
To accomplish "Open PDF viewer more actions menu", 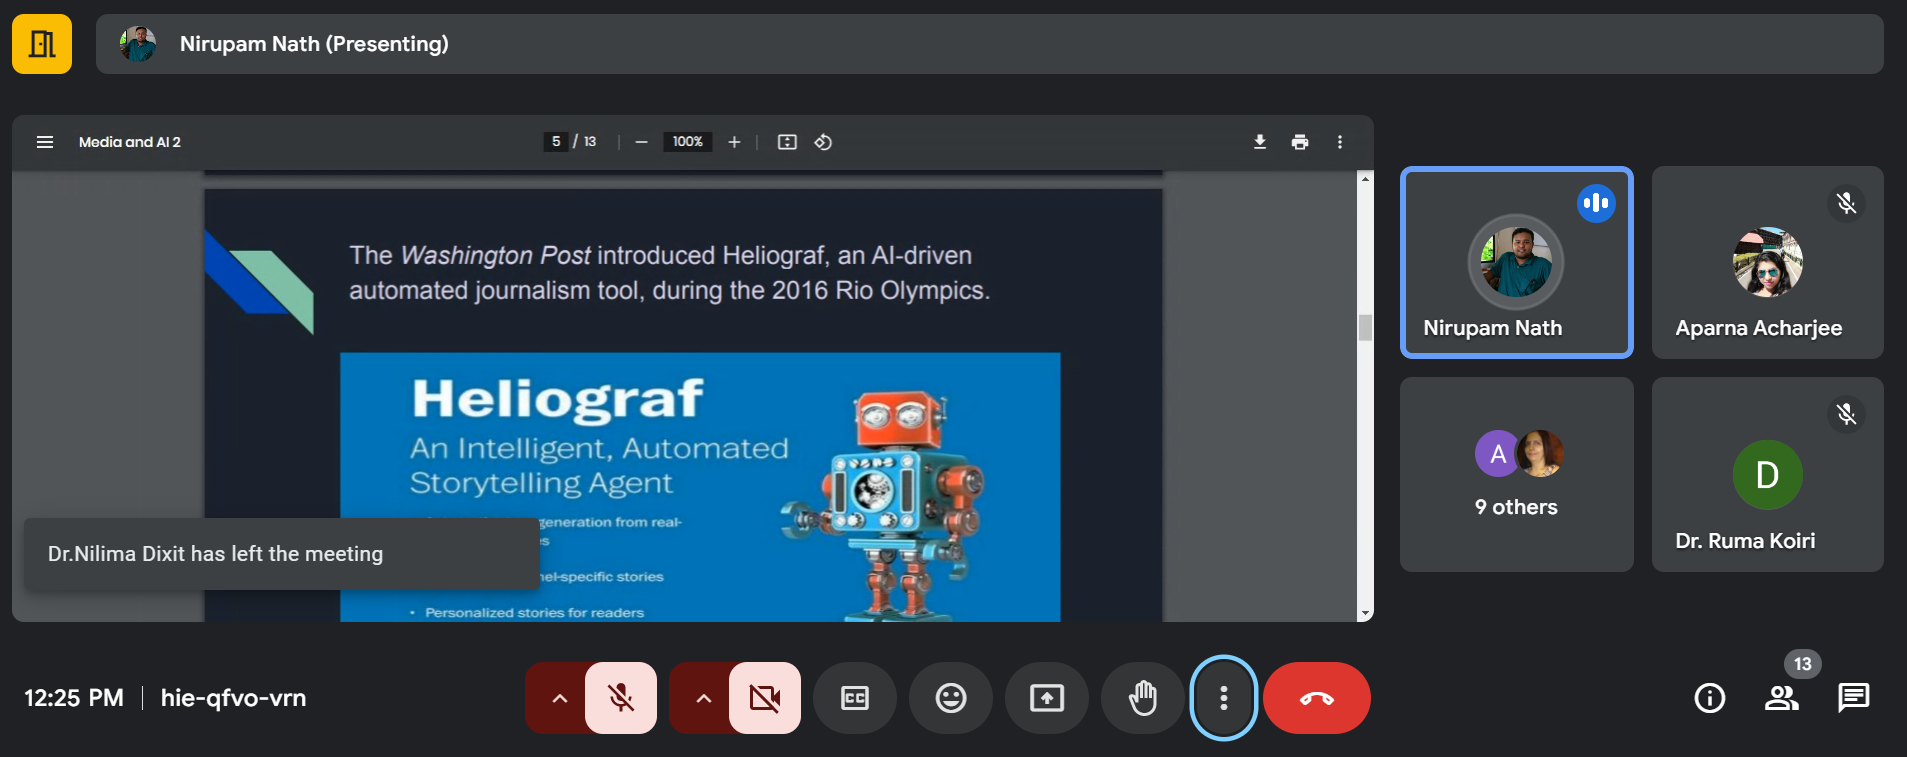I will (1340, 142).
